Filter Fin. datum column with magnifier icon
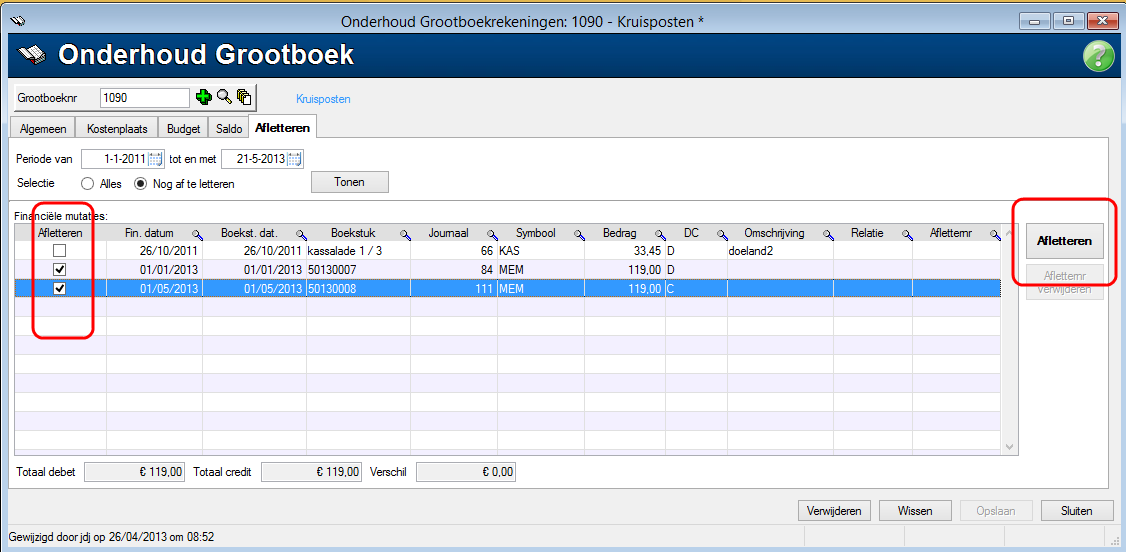 [x=197, y=234]
